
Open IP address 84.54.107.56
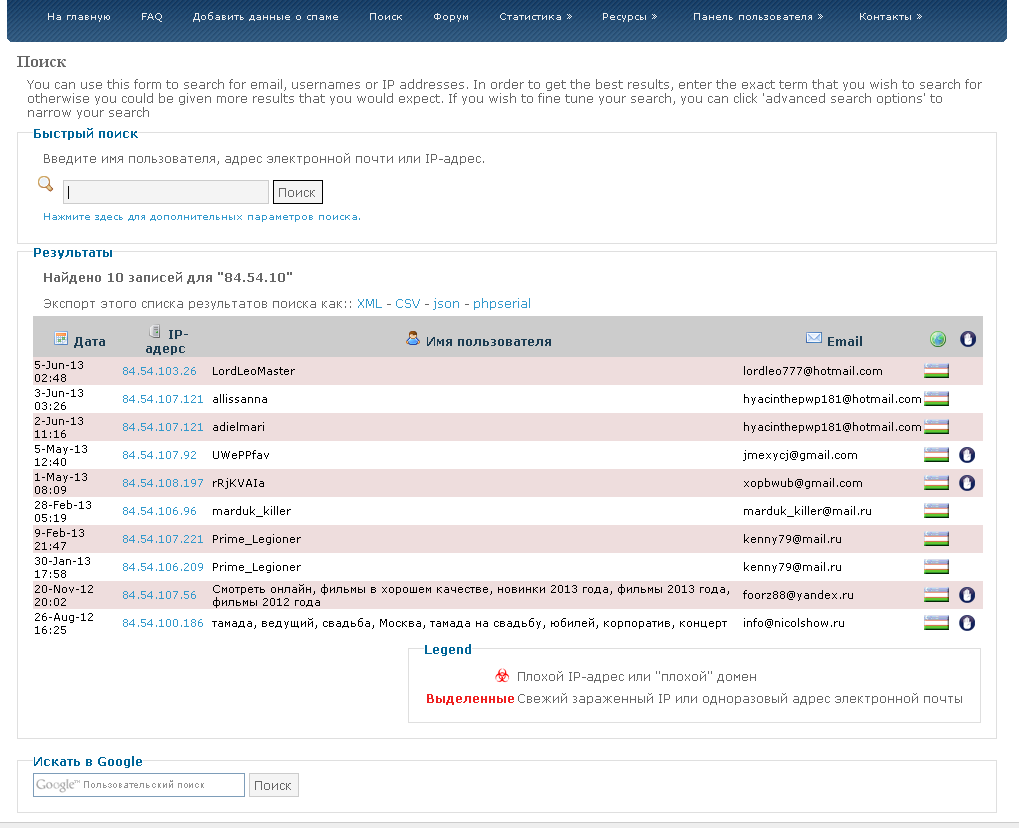tap(159, 595)
